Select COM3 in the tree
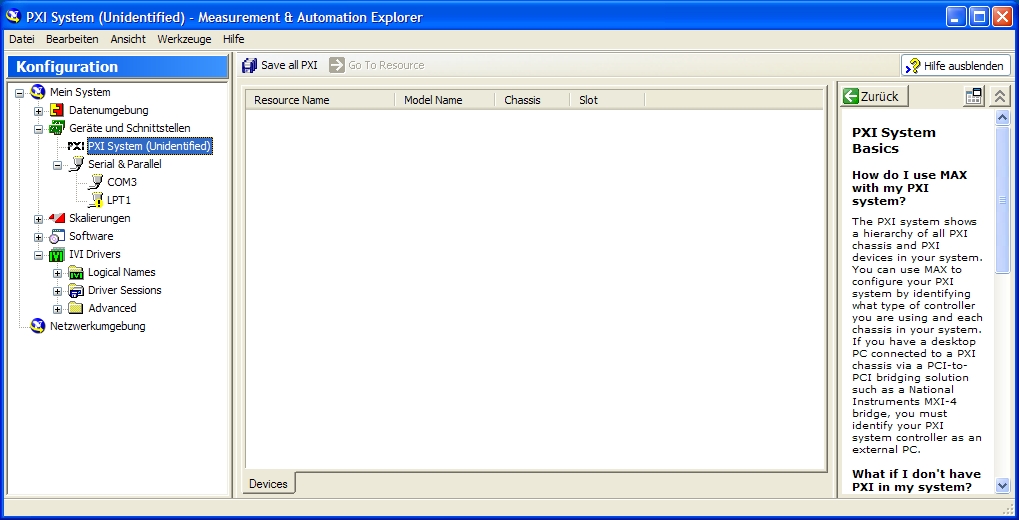1019x520 pixels. pyautogui.click(x=122, y=182)
